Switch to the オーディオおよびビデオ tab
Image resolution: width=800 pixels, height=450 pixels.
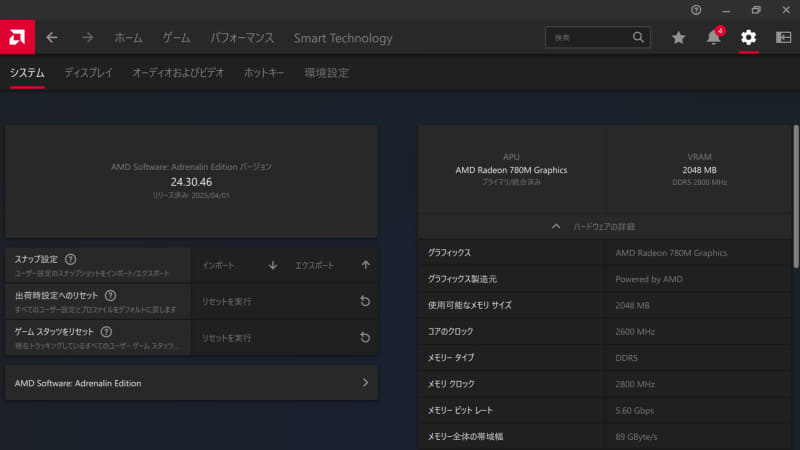click(178, 73)
